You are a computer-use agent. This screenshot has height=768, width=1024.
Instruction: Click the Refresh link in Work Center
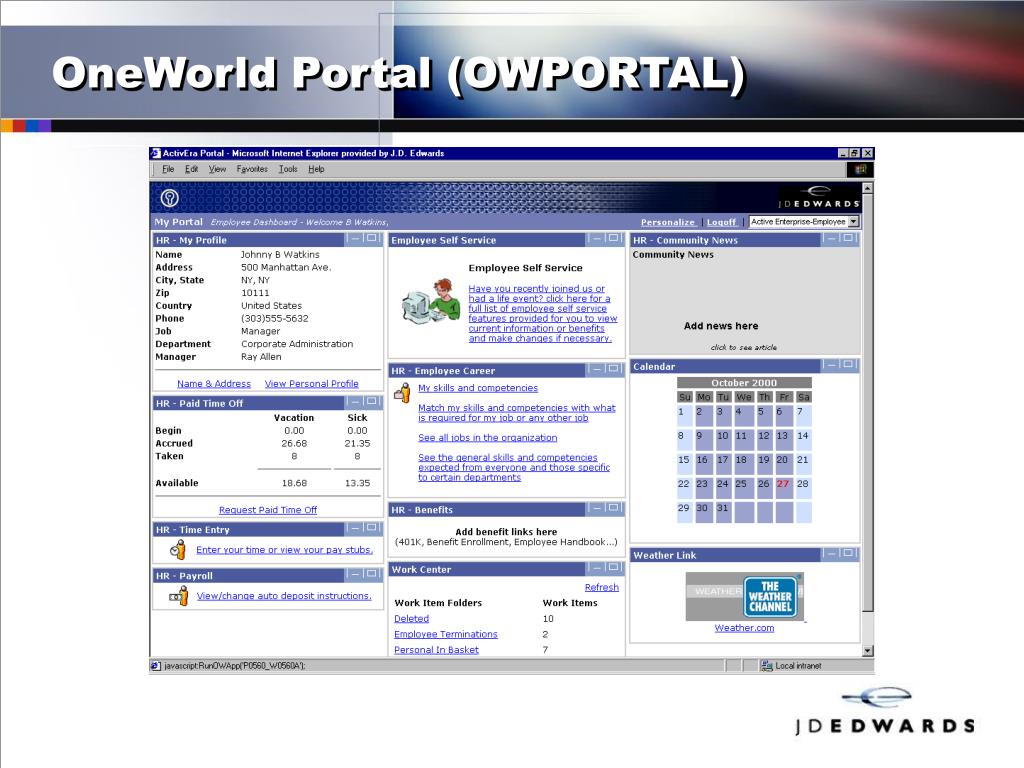pos(601,587)
